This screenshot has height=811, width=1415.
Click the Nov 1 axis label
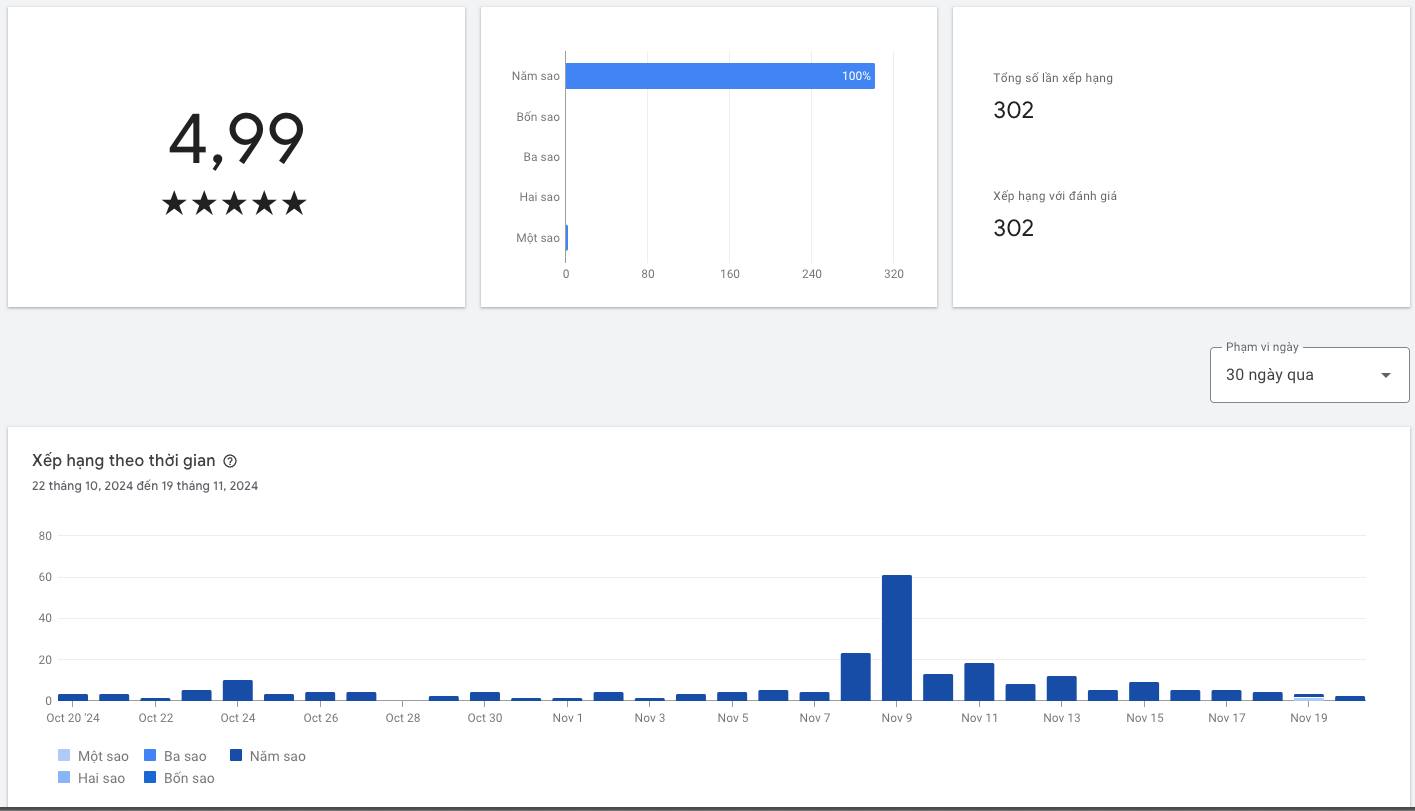click(x=567, y=718)
